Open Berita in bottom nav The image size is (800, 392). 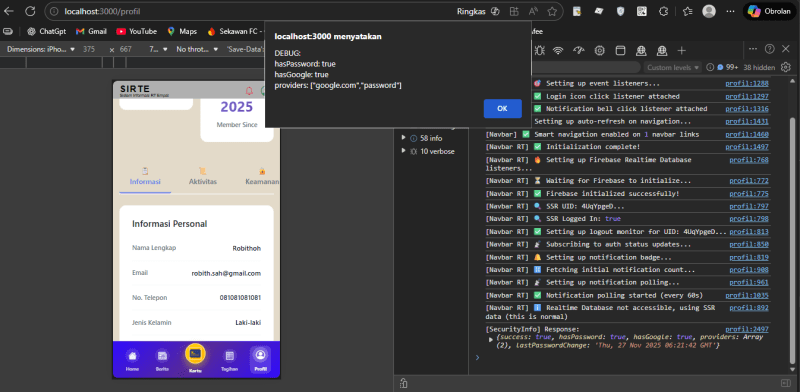[x=162, y=361]
